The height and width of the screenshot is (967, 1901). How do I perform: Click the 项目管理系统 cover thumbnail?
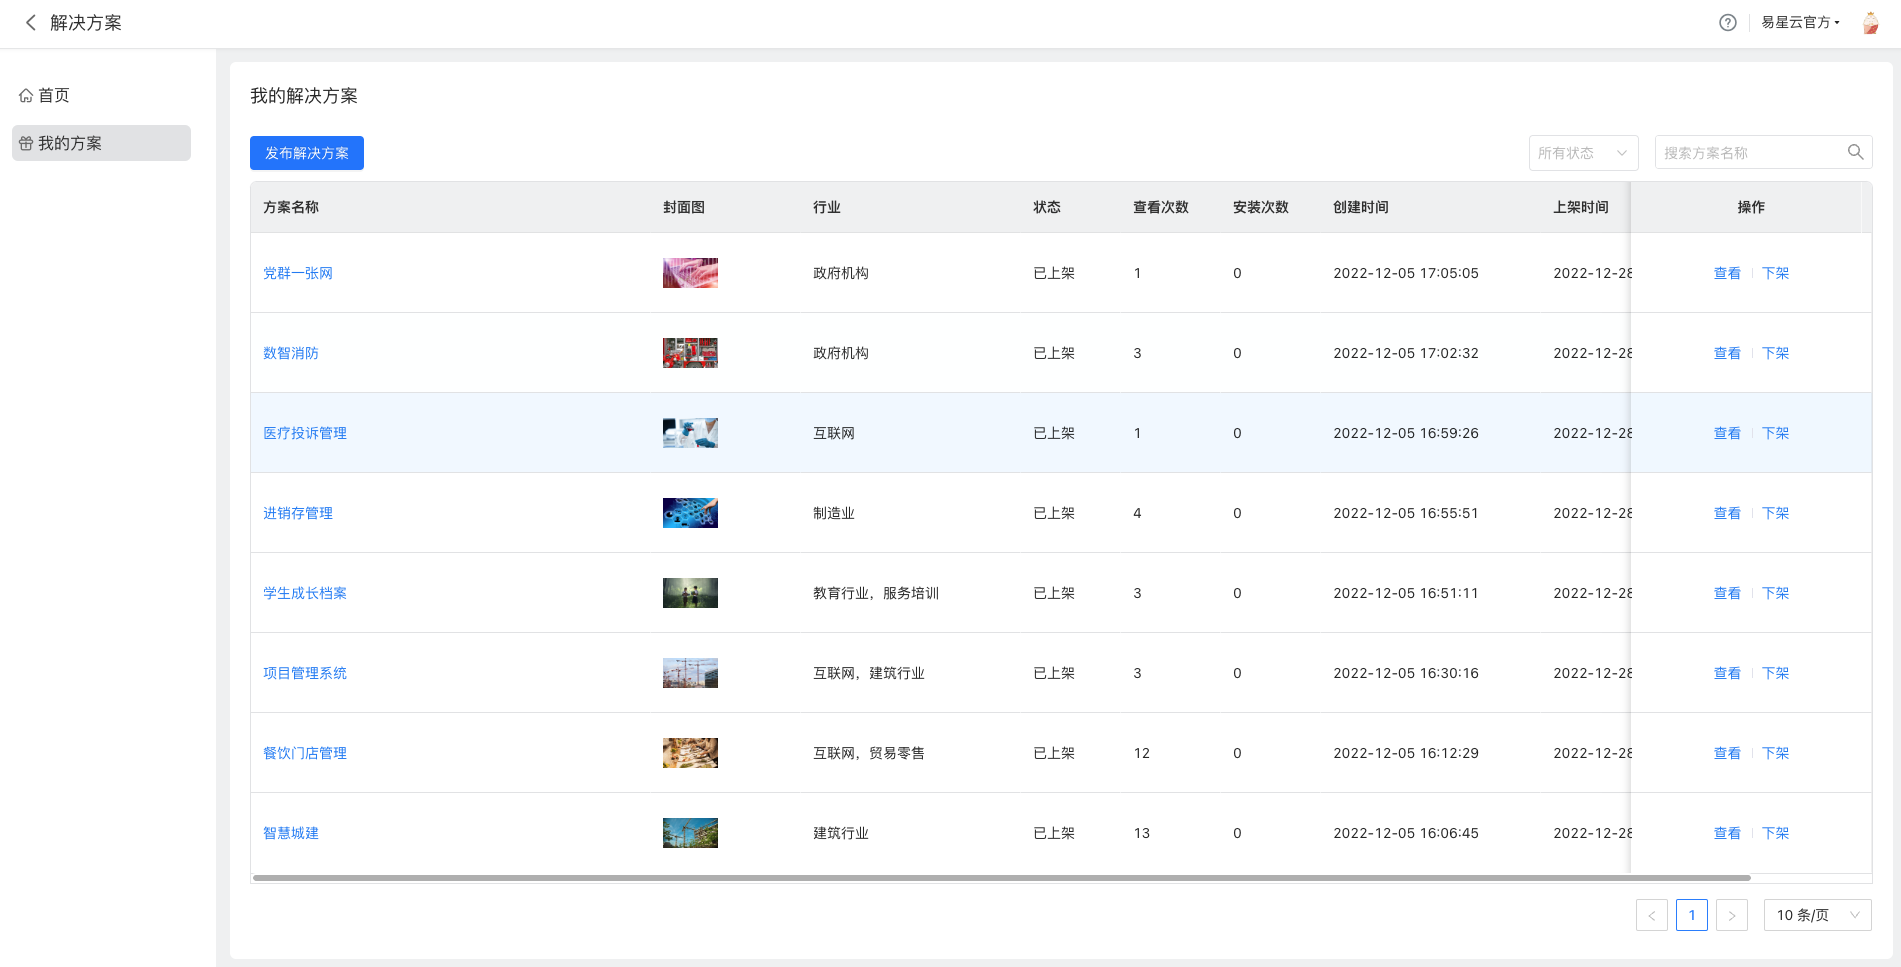[690, 673]
